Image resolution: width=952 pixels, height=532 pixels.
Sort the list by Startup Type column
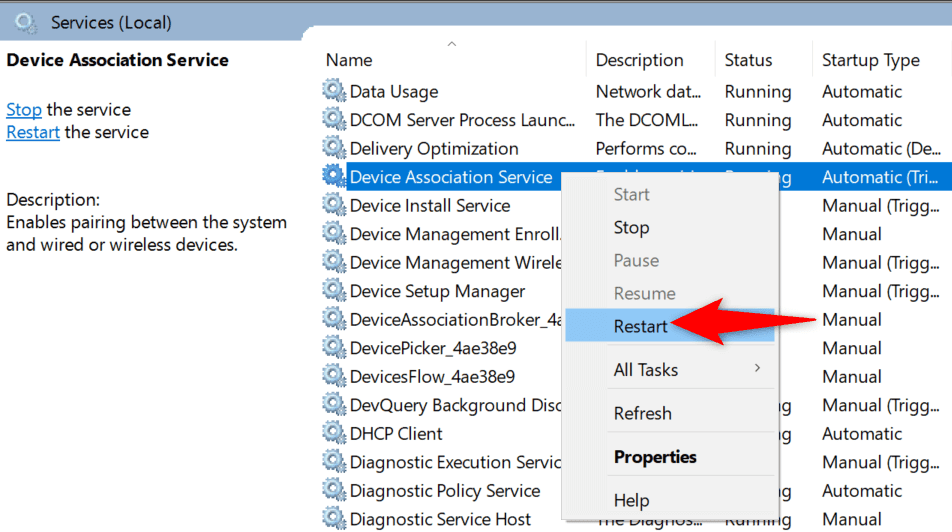870,60
